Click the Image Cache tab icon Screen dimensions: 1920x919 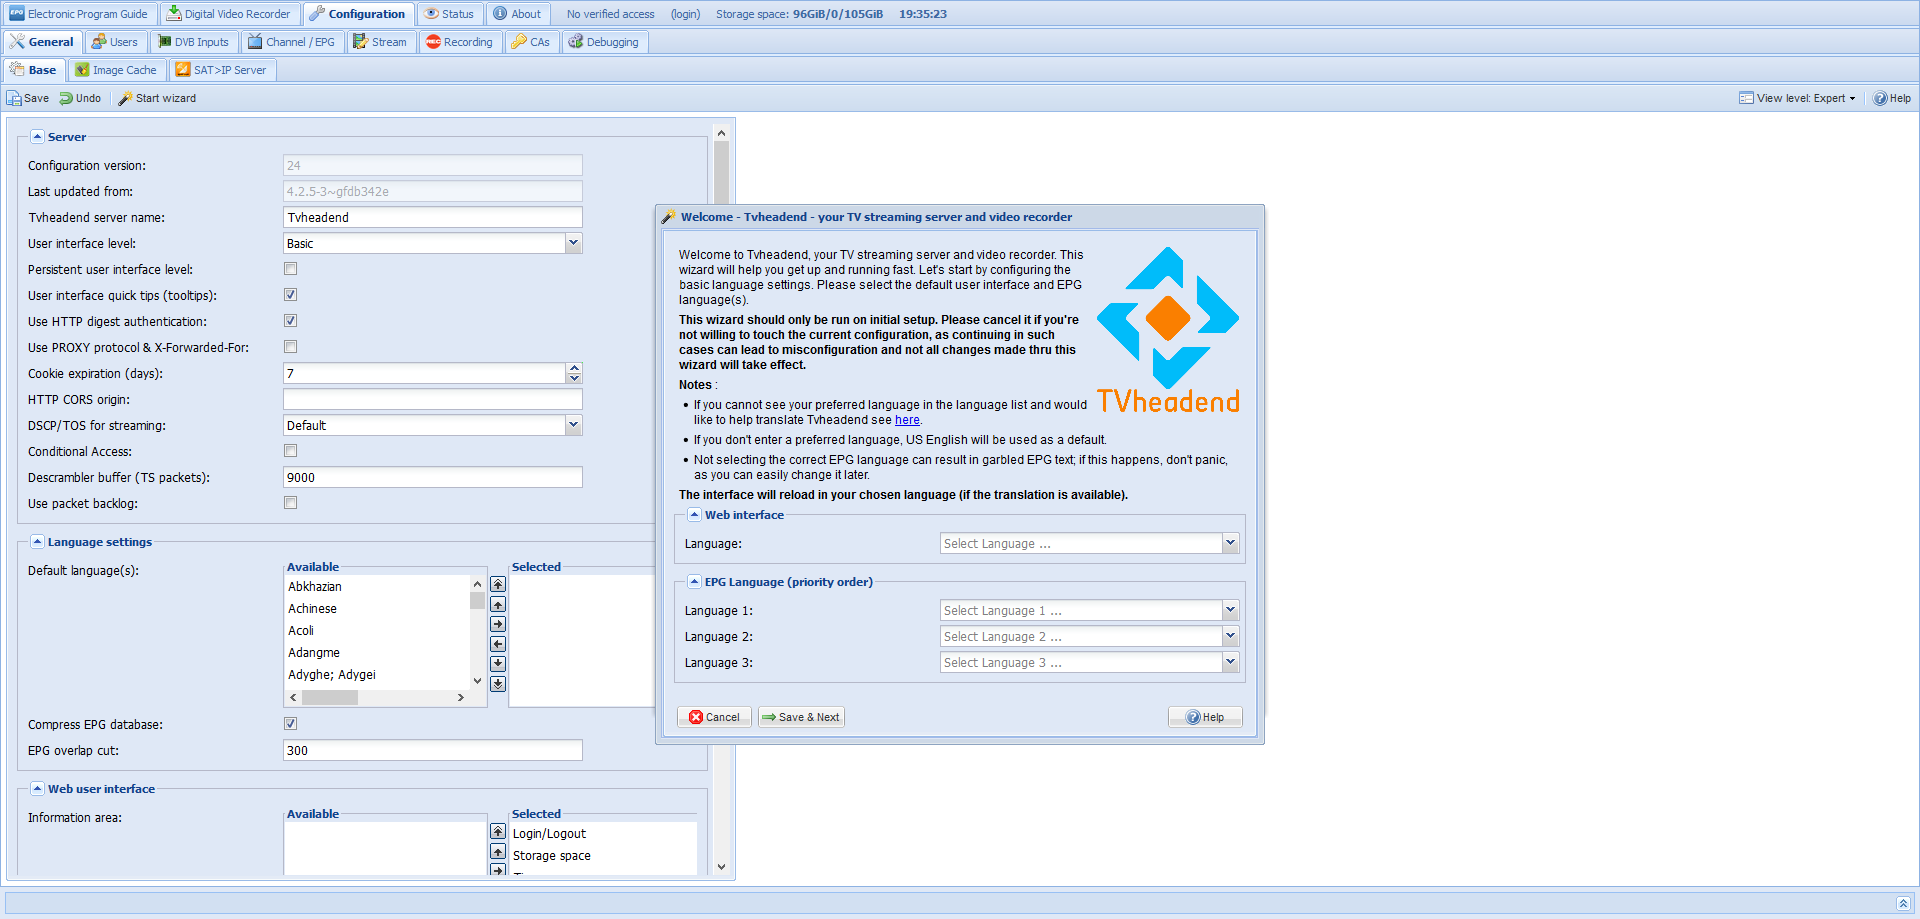[82, 70]
